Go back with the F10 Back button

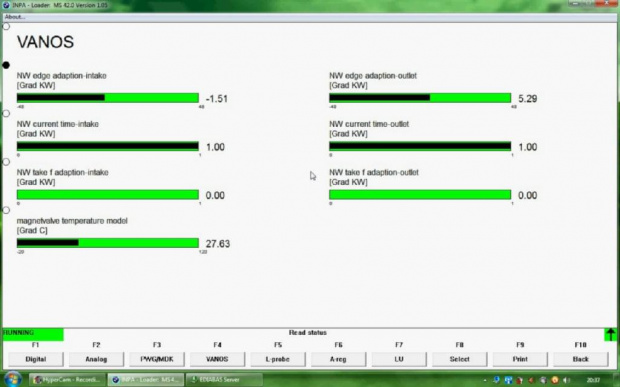click(580, 359)
